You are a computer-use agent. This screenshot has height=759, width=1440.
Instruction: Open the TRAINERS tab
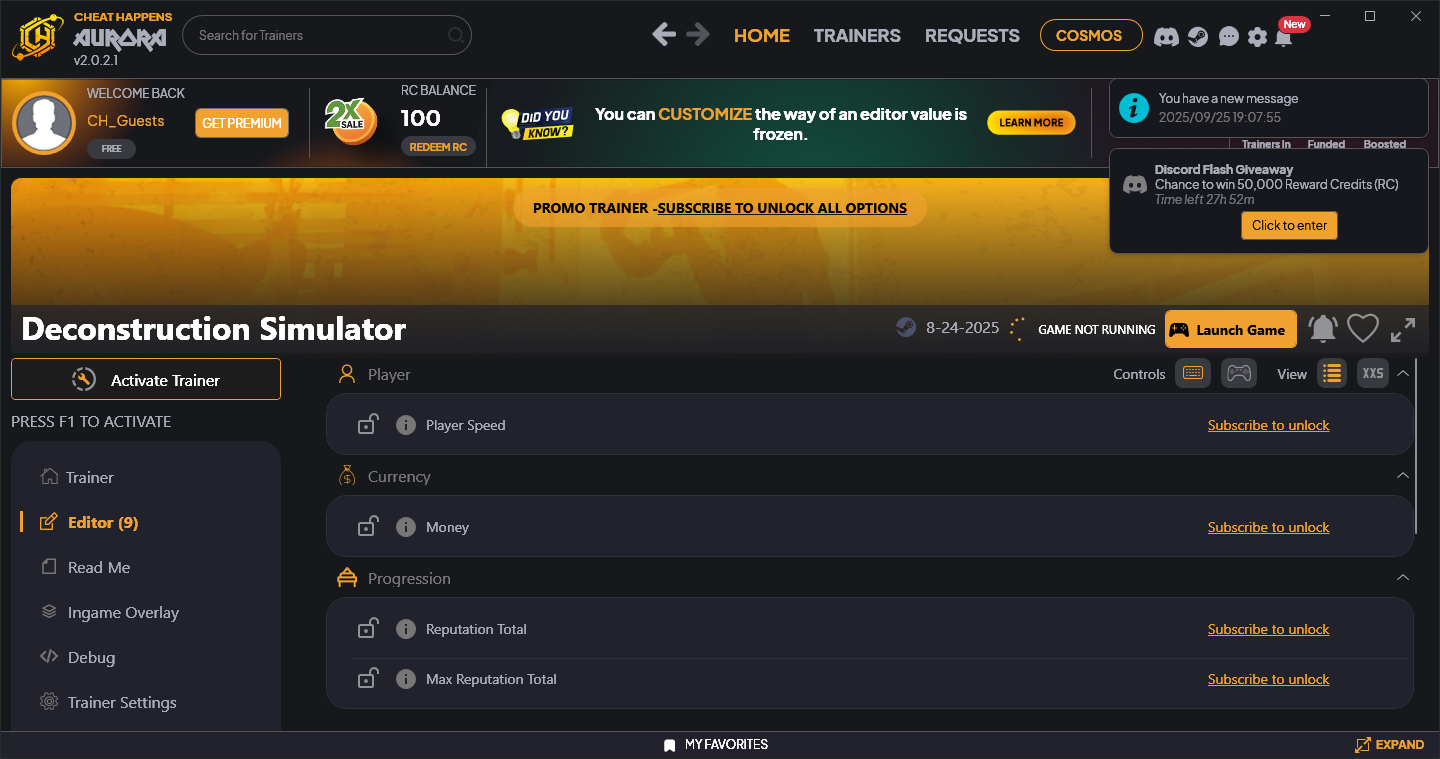click(857, 35)
